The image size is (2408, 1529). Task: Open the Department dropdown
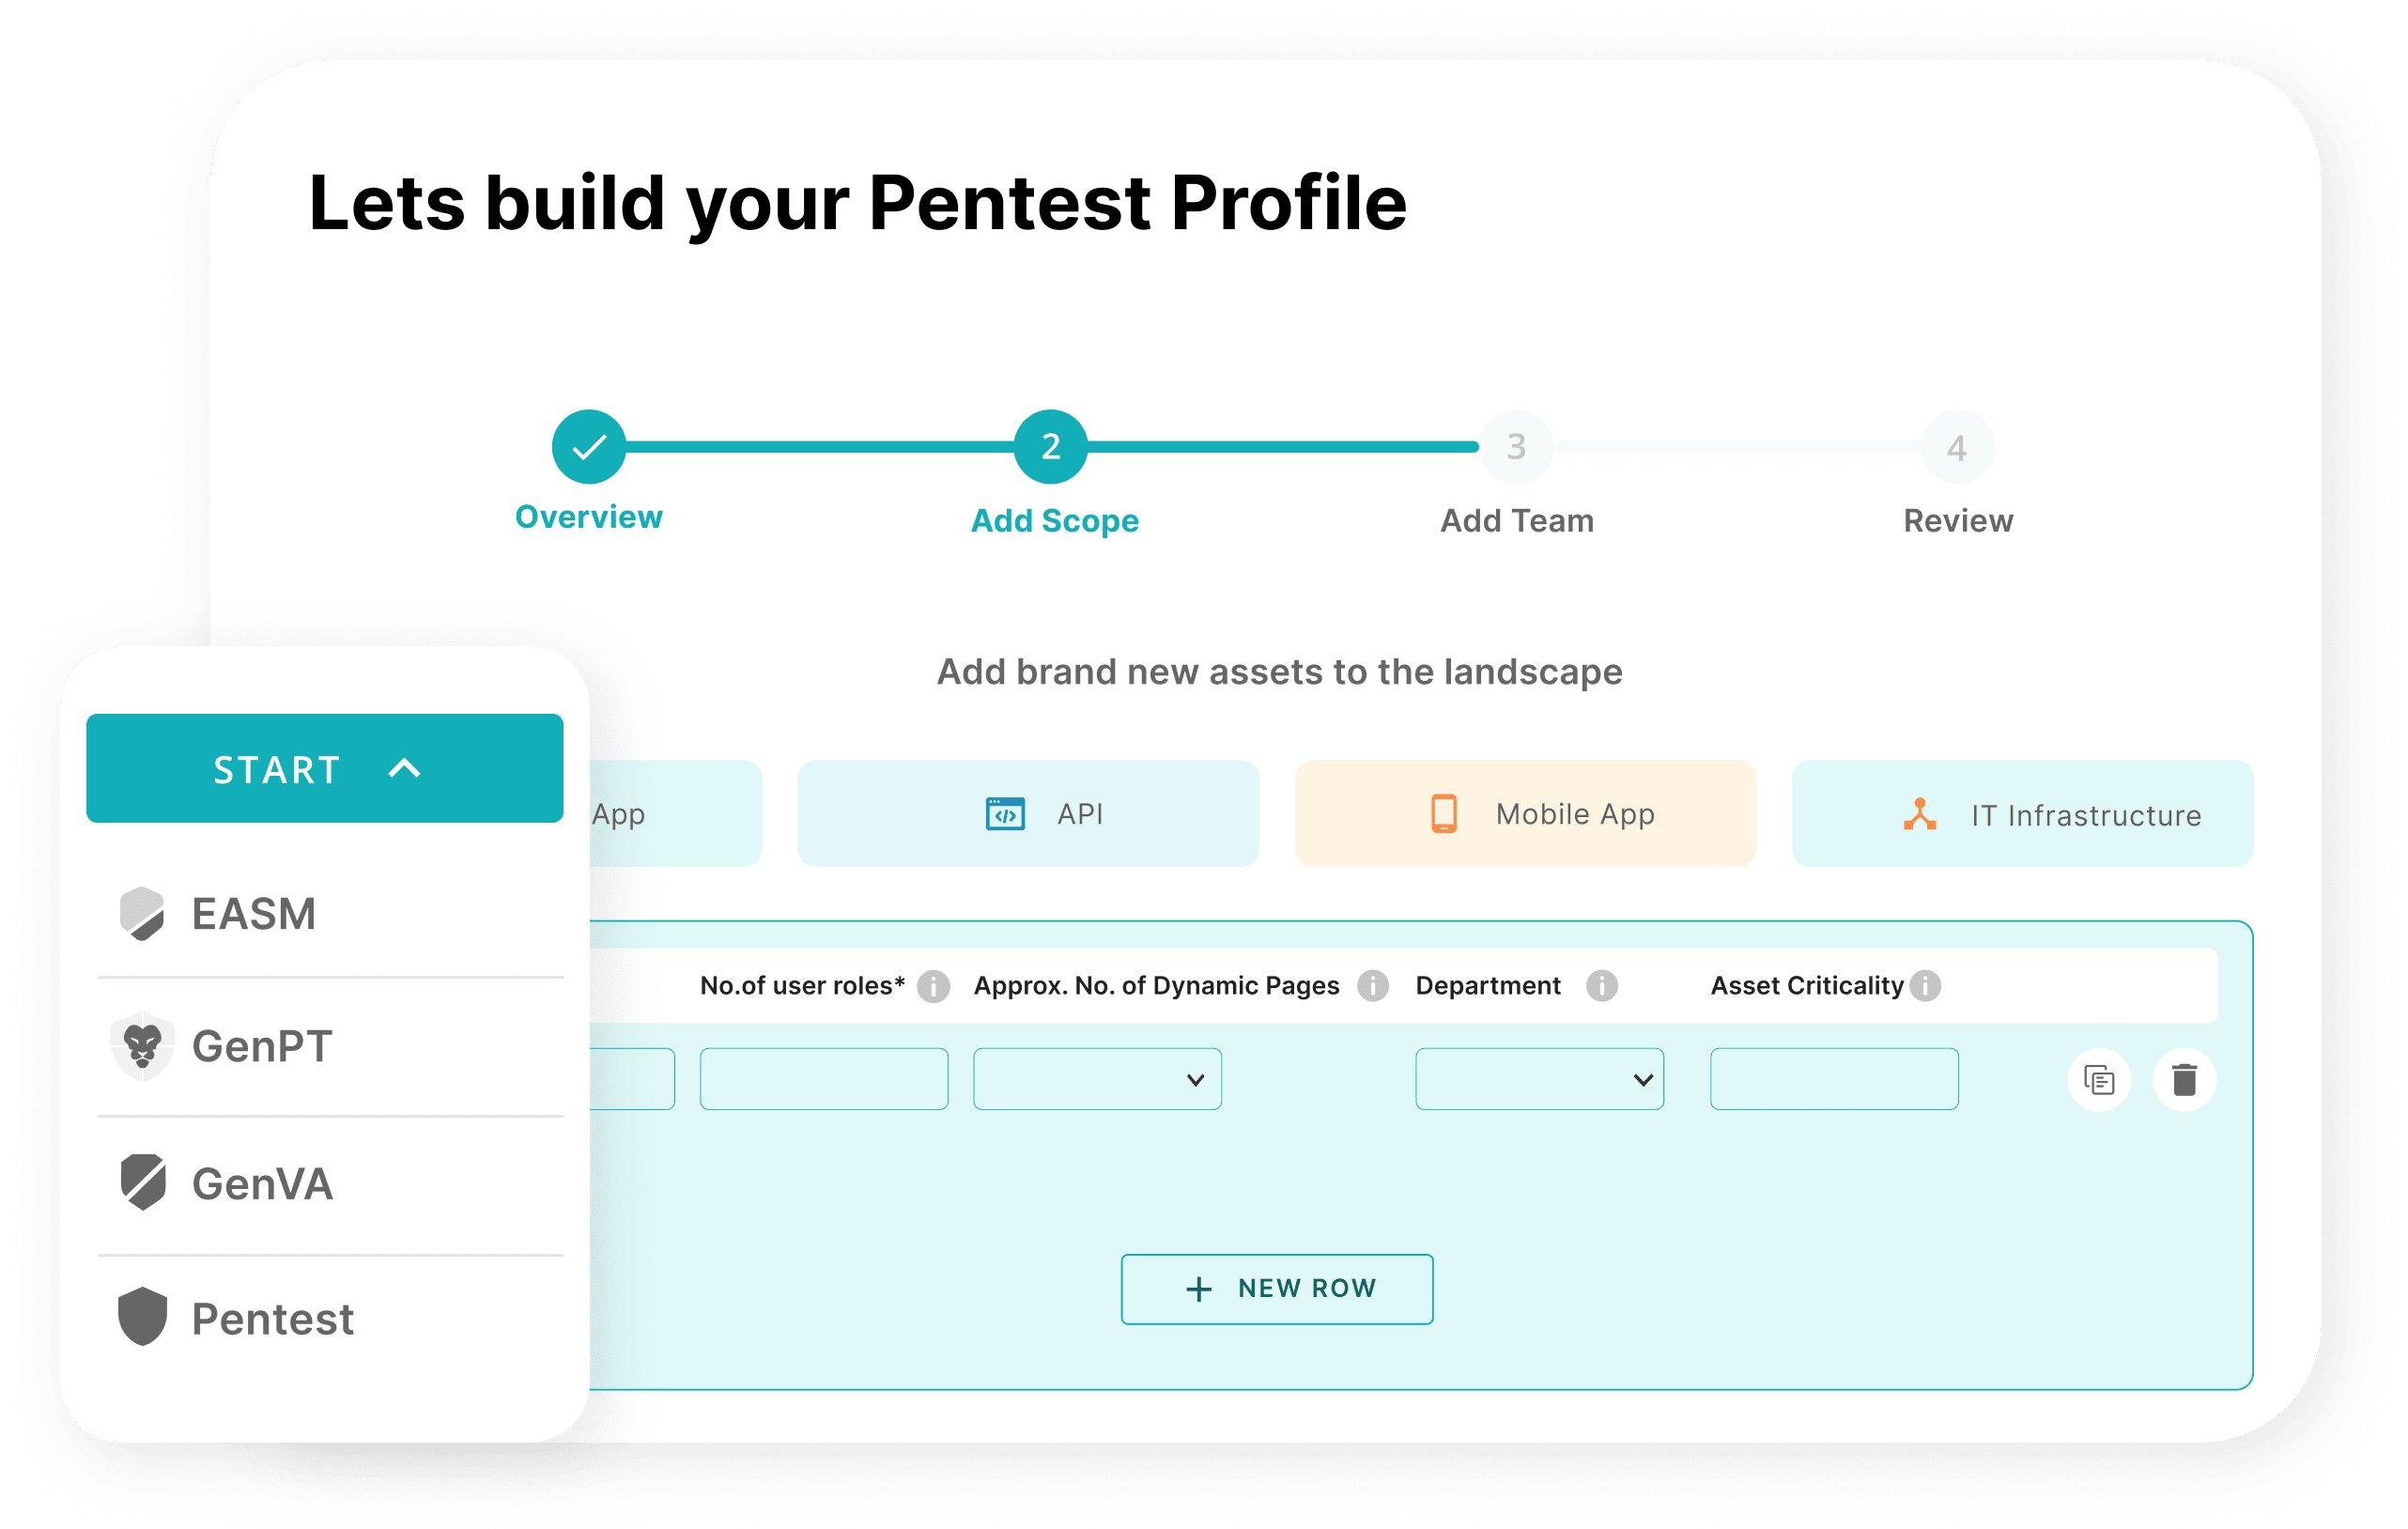[x=1539, y=1079]
